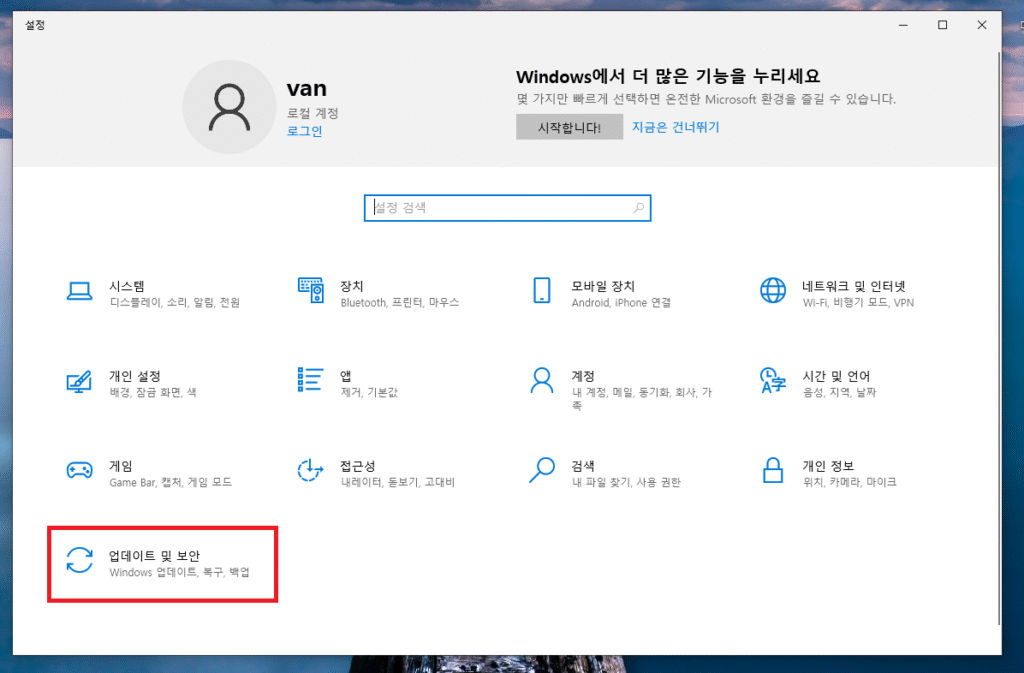Open the 접근성 icon
The height and width of the screenshot is (673, 1024).
(x=311, y=470)
